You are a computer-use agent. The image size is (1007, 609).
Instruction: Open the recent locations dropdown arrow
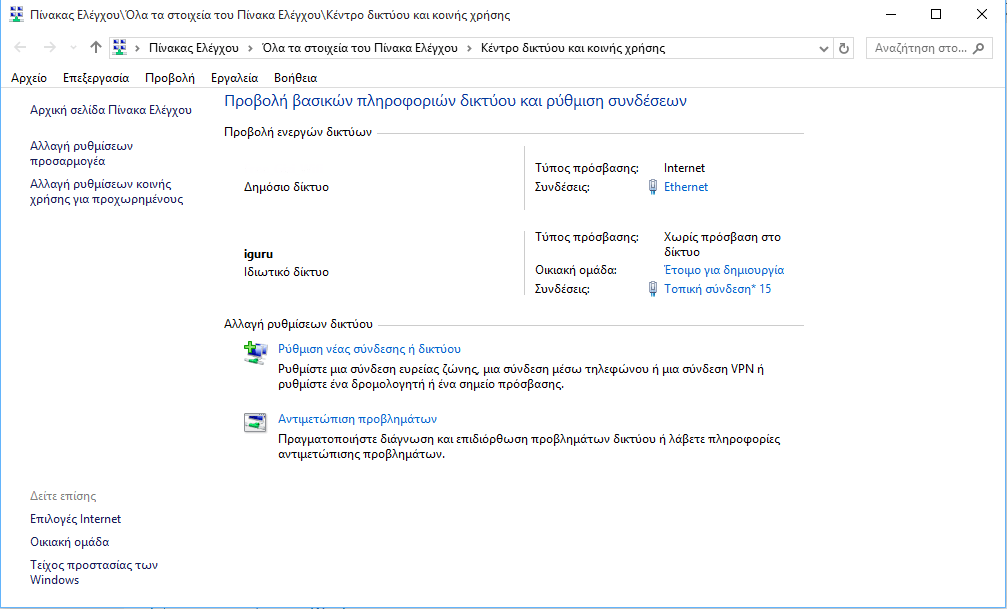pos(73,48)
